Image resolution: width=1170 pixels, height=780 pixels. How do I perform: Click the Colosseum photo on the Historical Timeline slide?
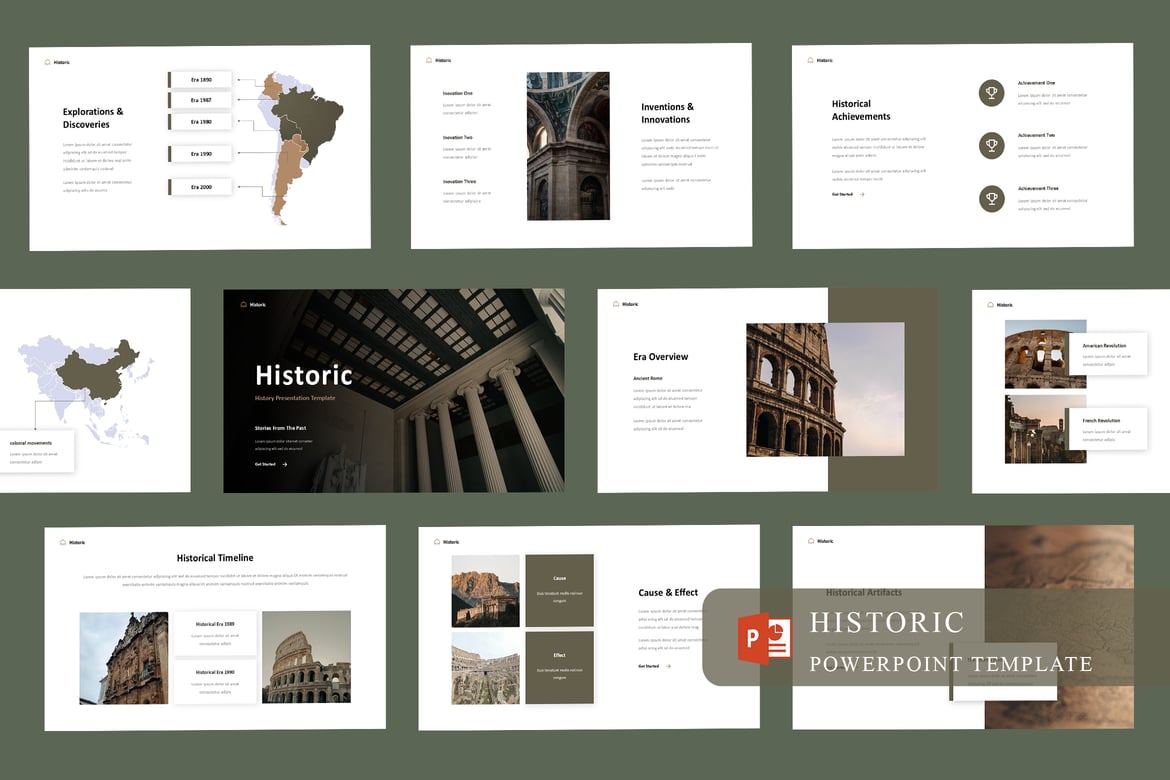[306, 657]
